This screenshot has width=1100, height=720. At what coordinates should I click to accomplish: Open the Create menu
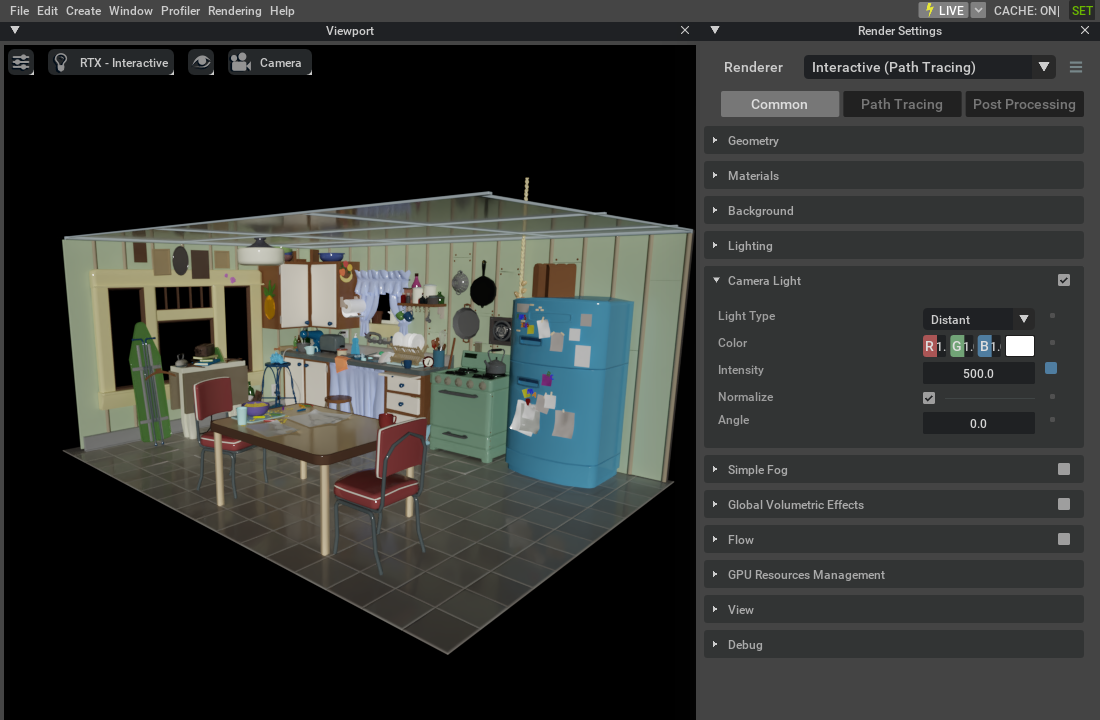[83, 11]
